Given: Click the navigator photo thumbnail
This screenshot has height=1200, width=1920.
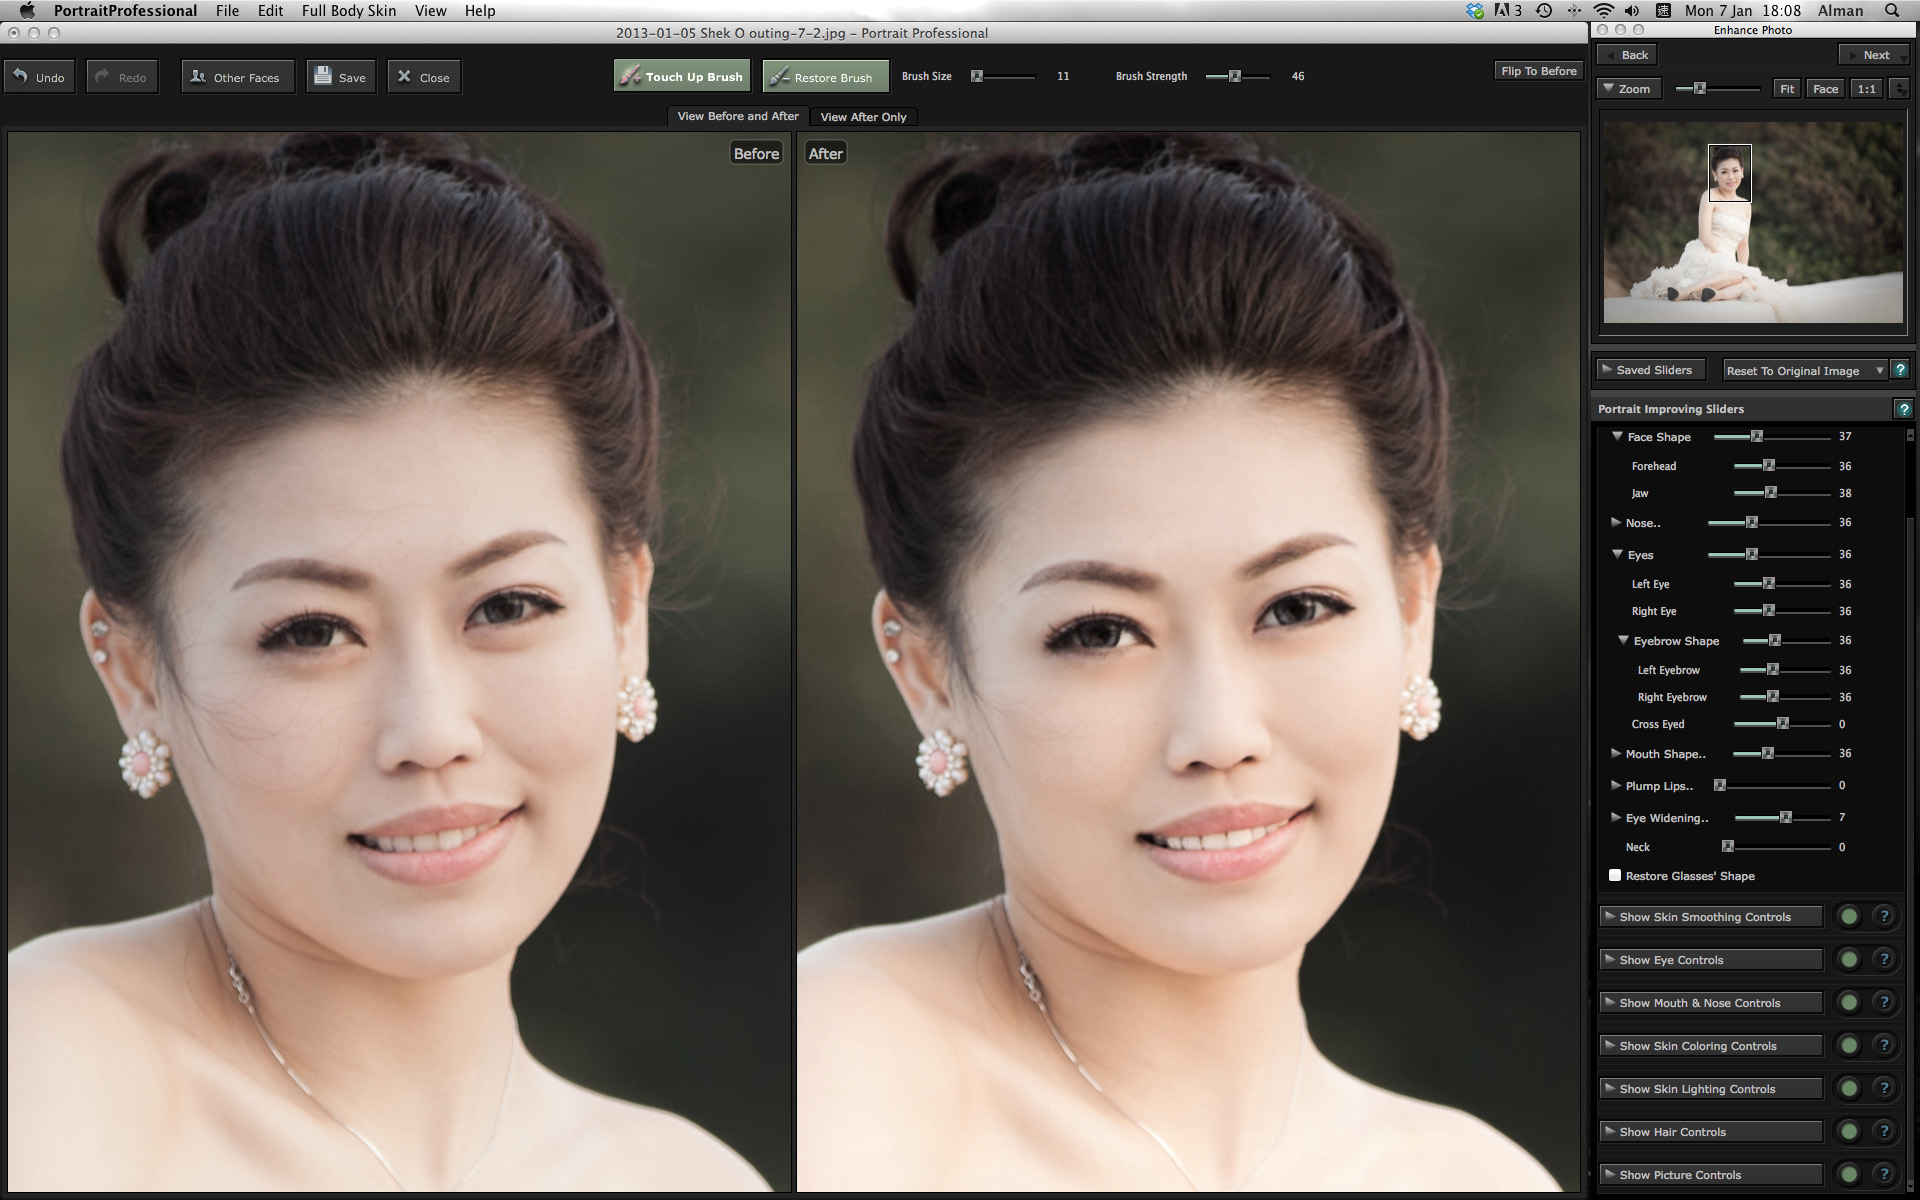Looking at the screenshot, I should click(x=1753, y=222).
